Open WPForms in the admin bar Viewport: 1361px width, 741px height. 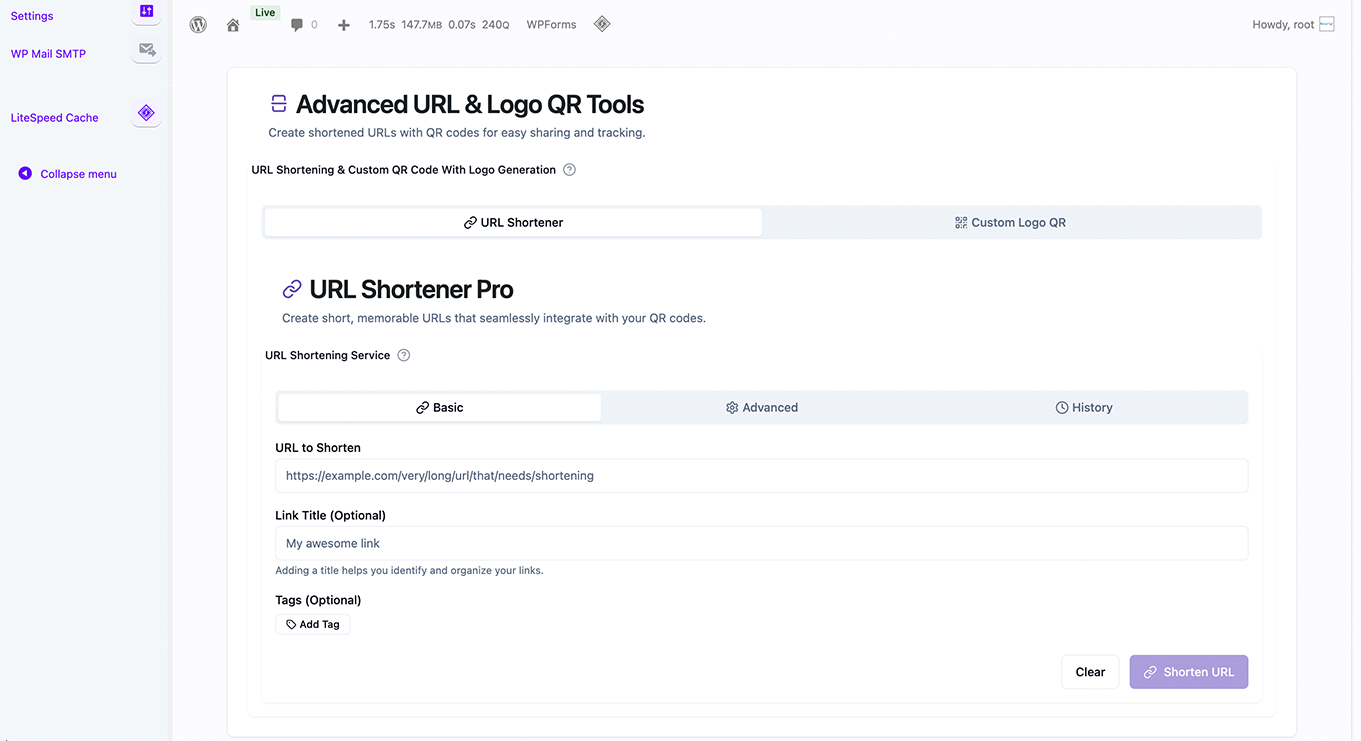coord(551,25)
